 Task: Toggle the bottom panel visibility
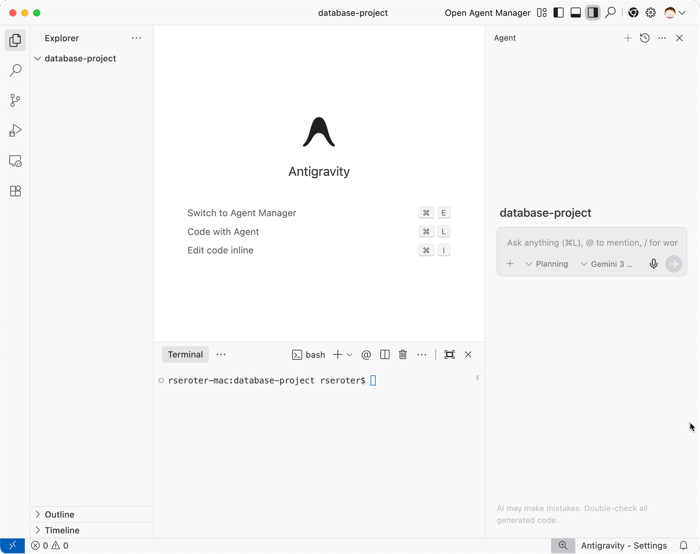point(576,13)
